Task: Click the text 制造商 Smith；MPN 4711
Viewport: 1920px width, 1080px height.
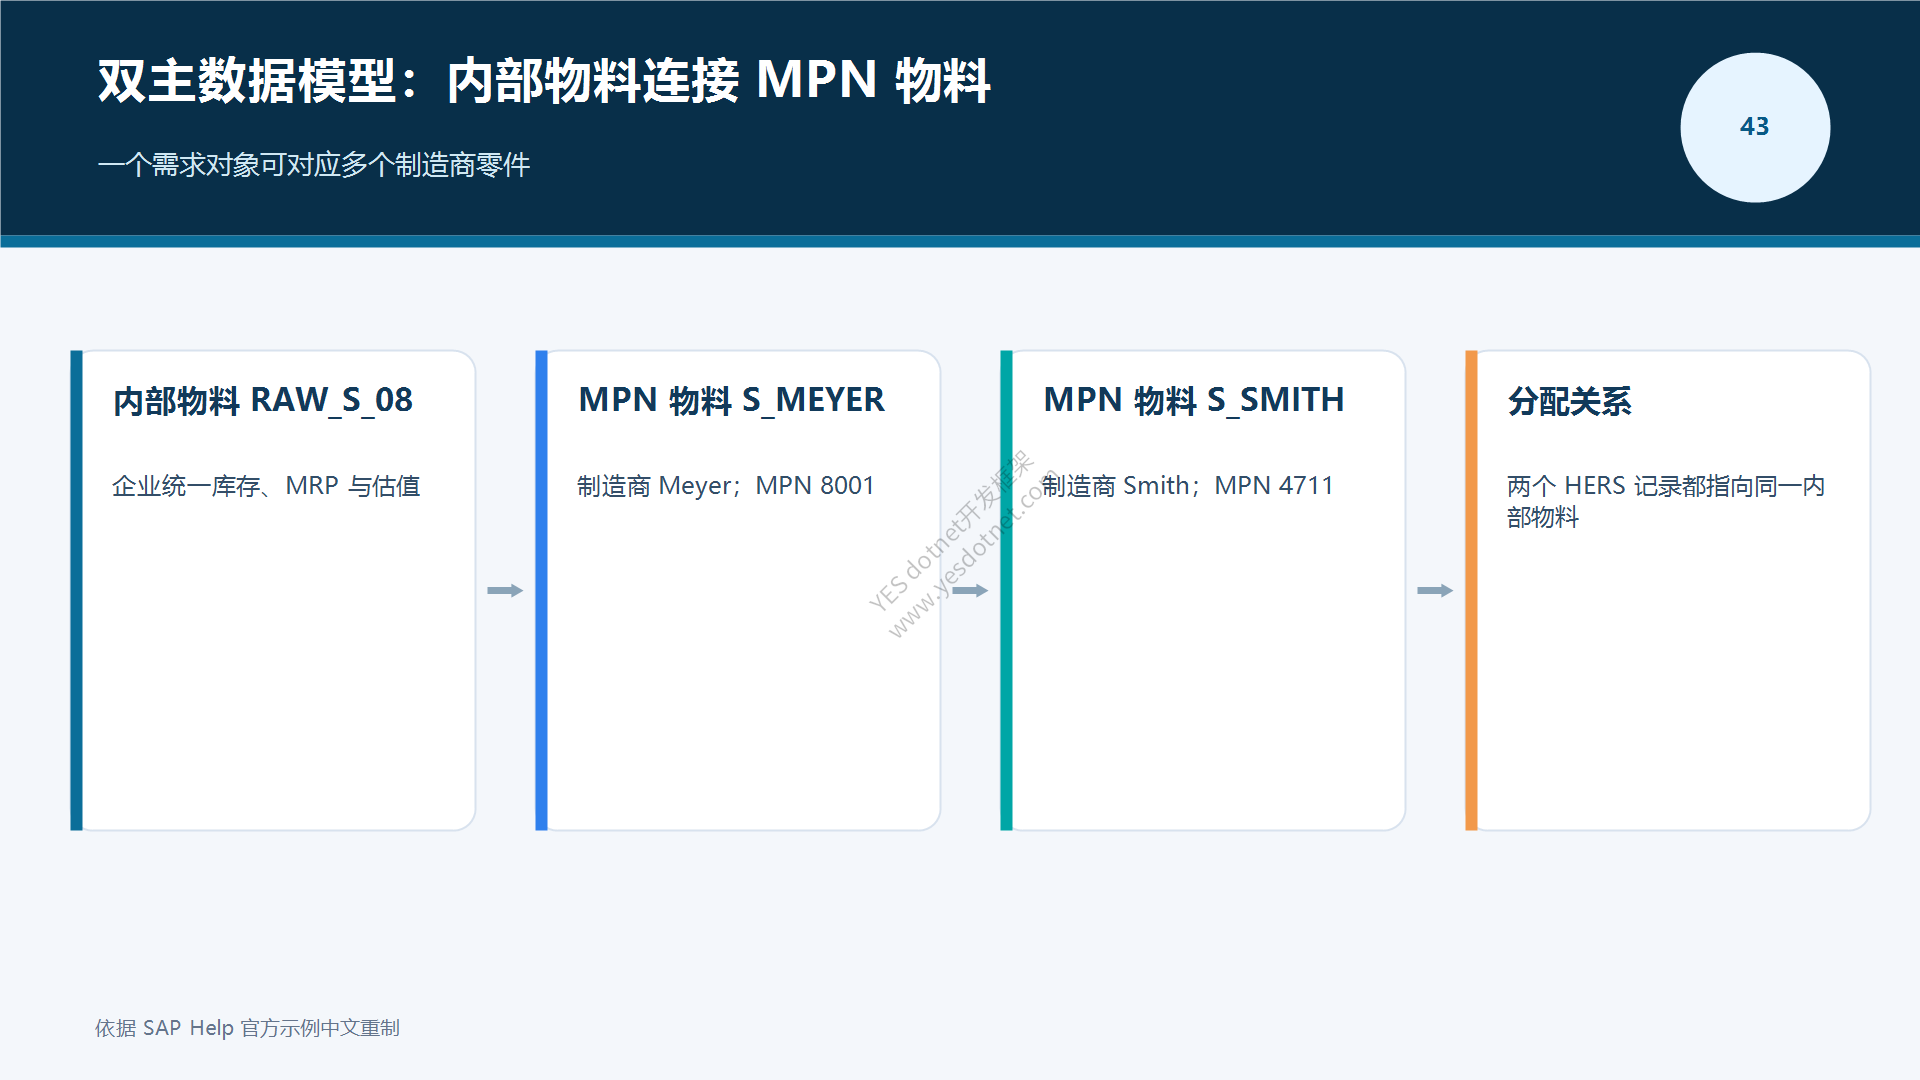Action: coord(1188,486)
